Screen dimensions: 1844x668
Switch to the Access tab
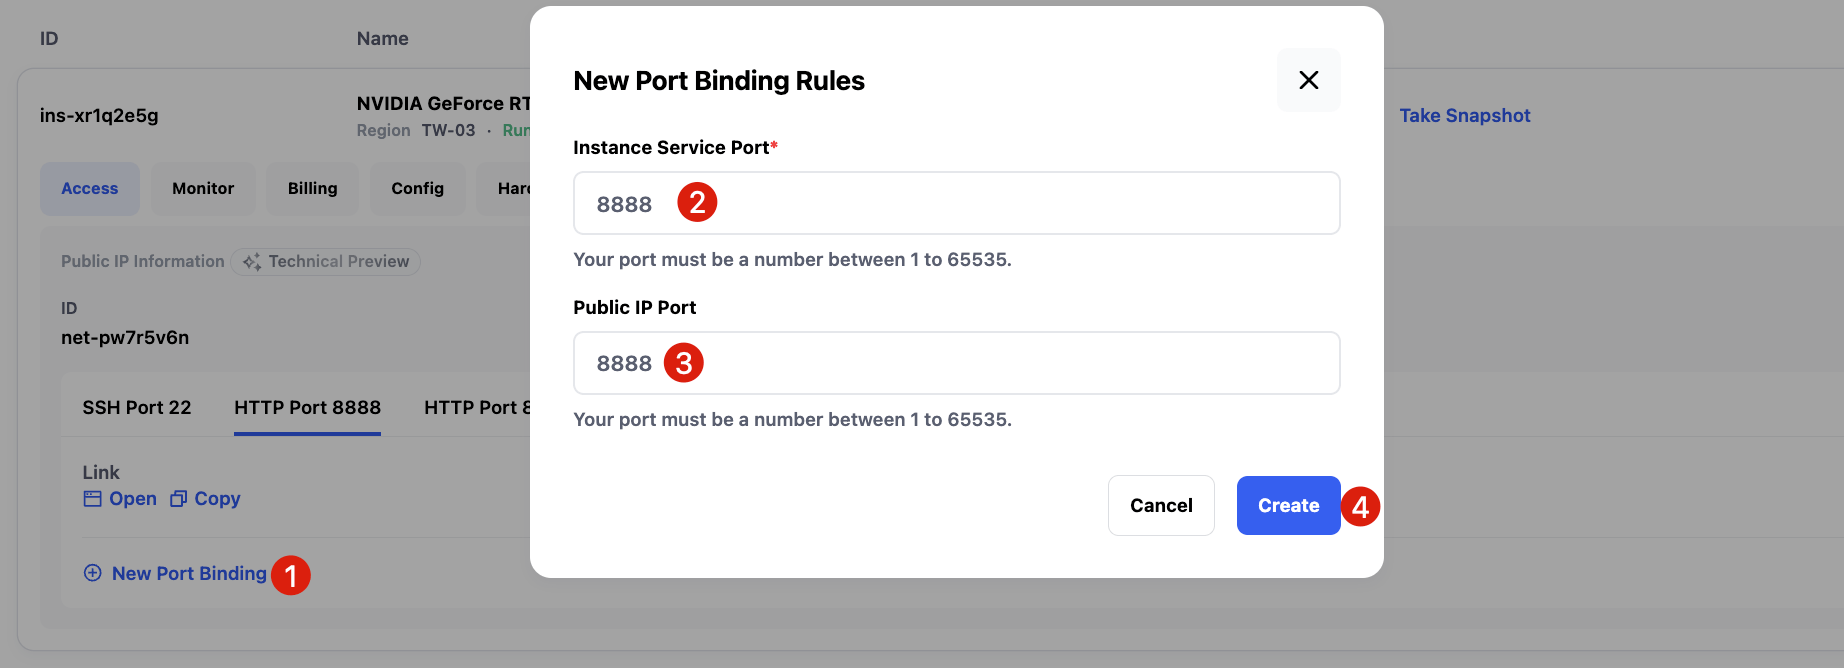click(x=90, y=189)
